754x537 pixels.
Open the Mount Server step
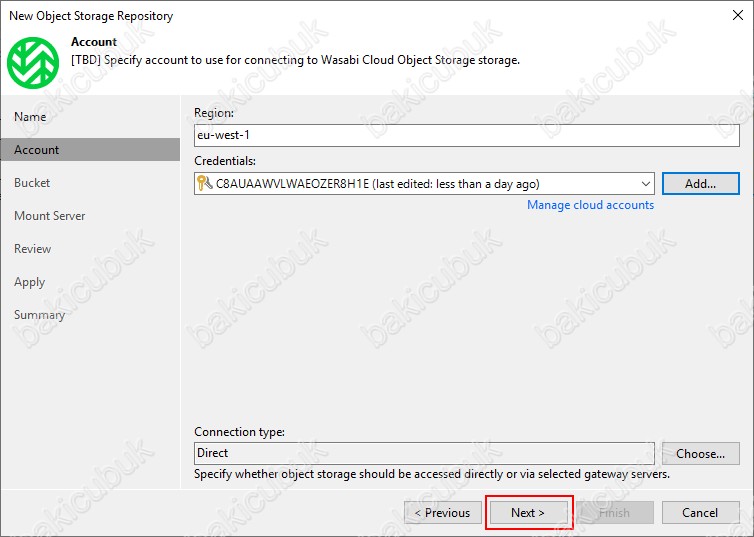click(50, 216)
